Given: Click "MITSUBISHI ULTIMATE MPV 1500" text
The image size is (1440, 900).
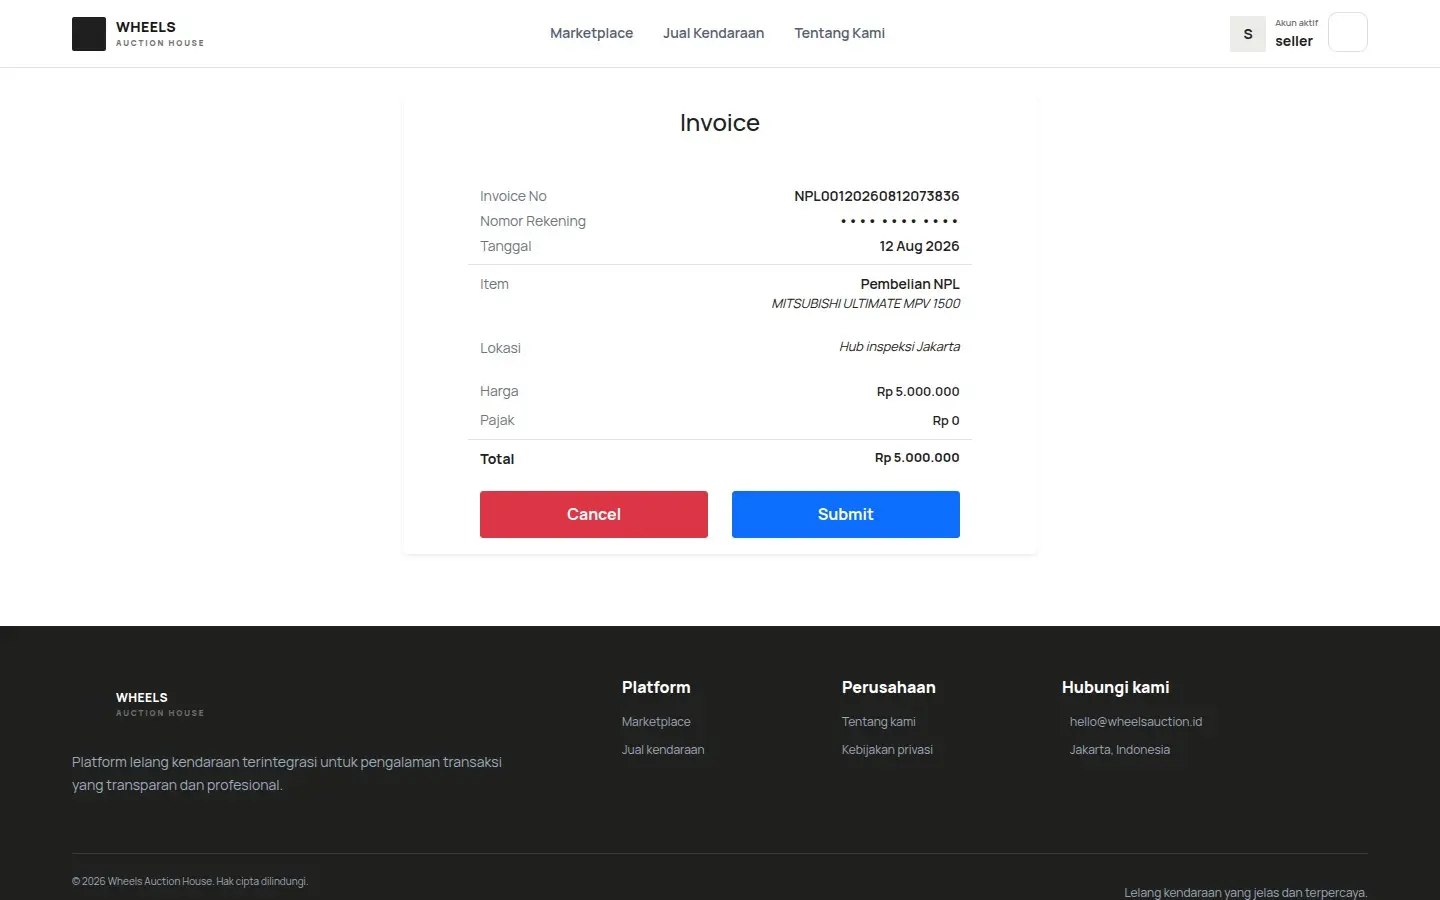Looking at the screenshot, I should click(866, 304).
